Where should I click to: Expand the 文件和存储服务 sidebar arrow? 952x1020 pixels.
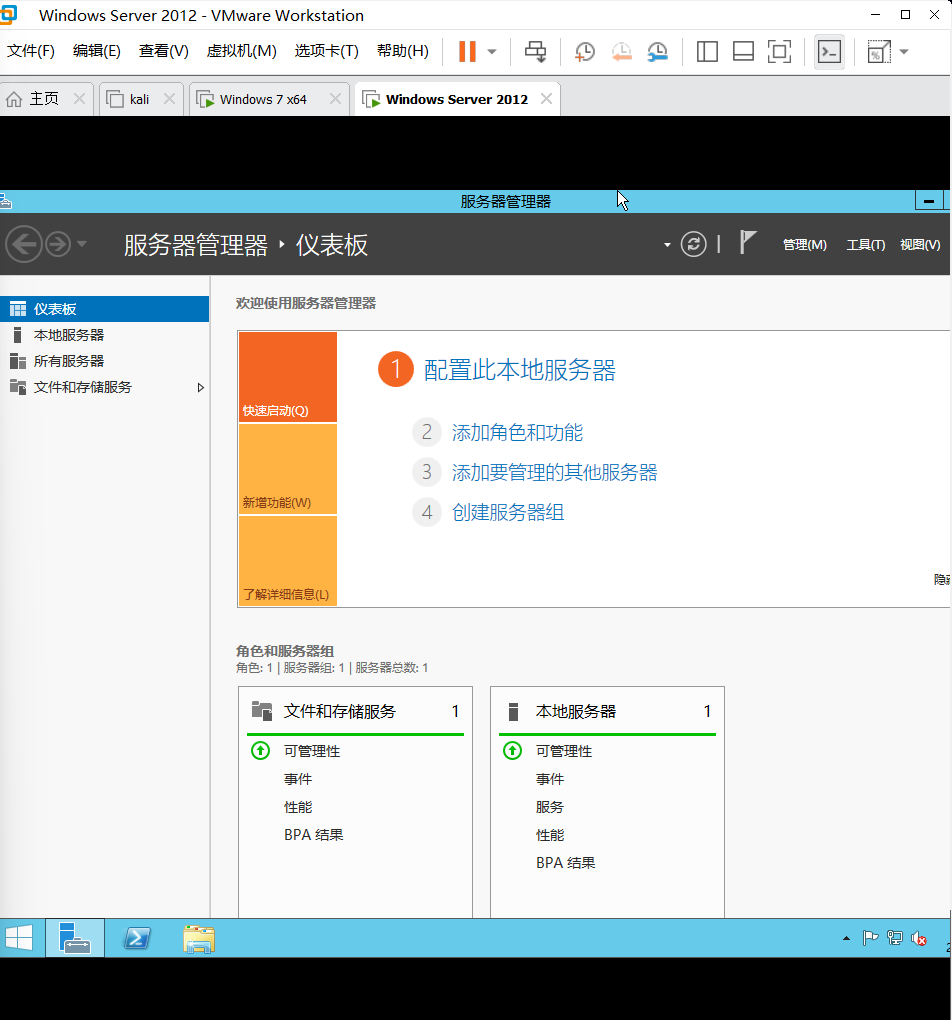pyautogui.click(x=200, y=388)
